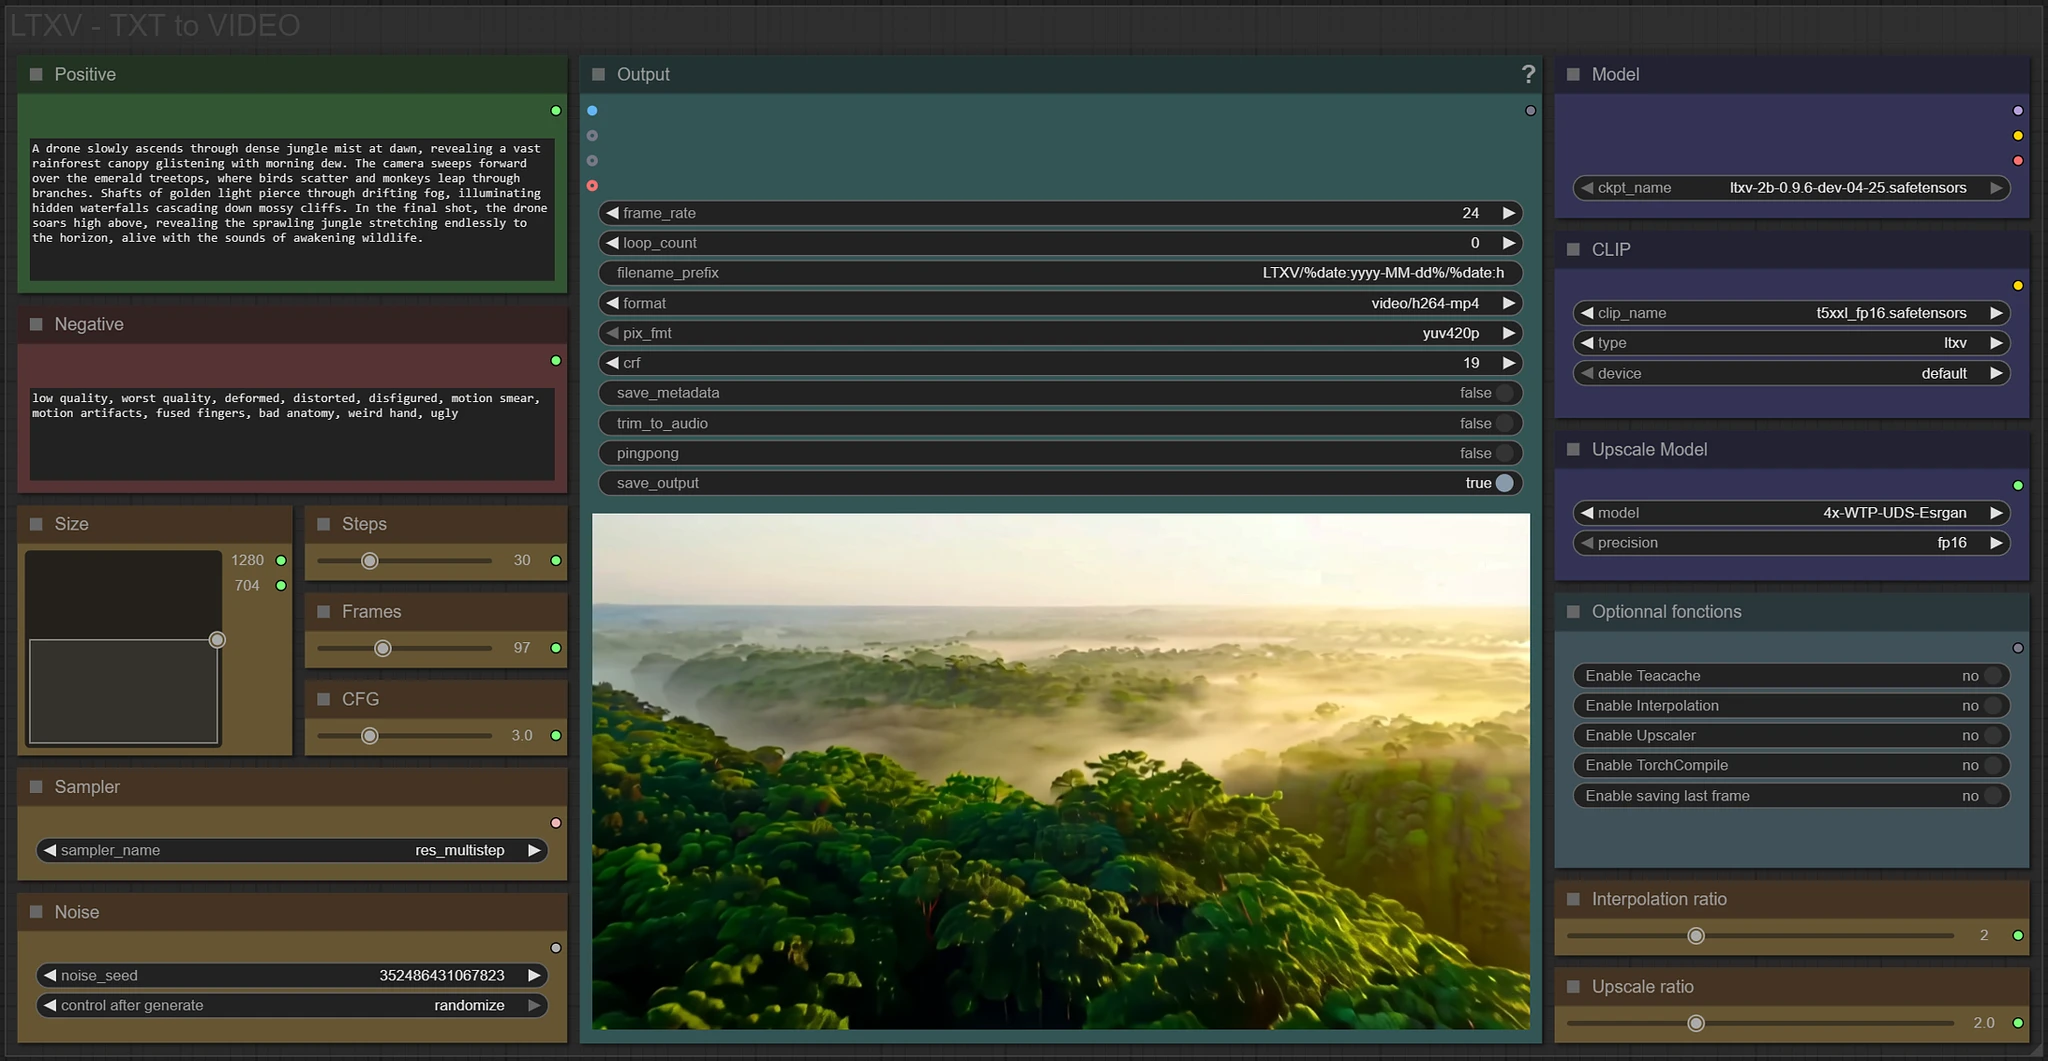
Task: Click the Upscale Model panel header icon
Action: point(1574,450)
